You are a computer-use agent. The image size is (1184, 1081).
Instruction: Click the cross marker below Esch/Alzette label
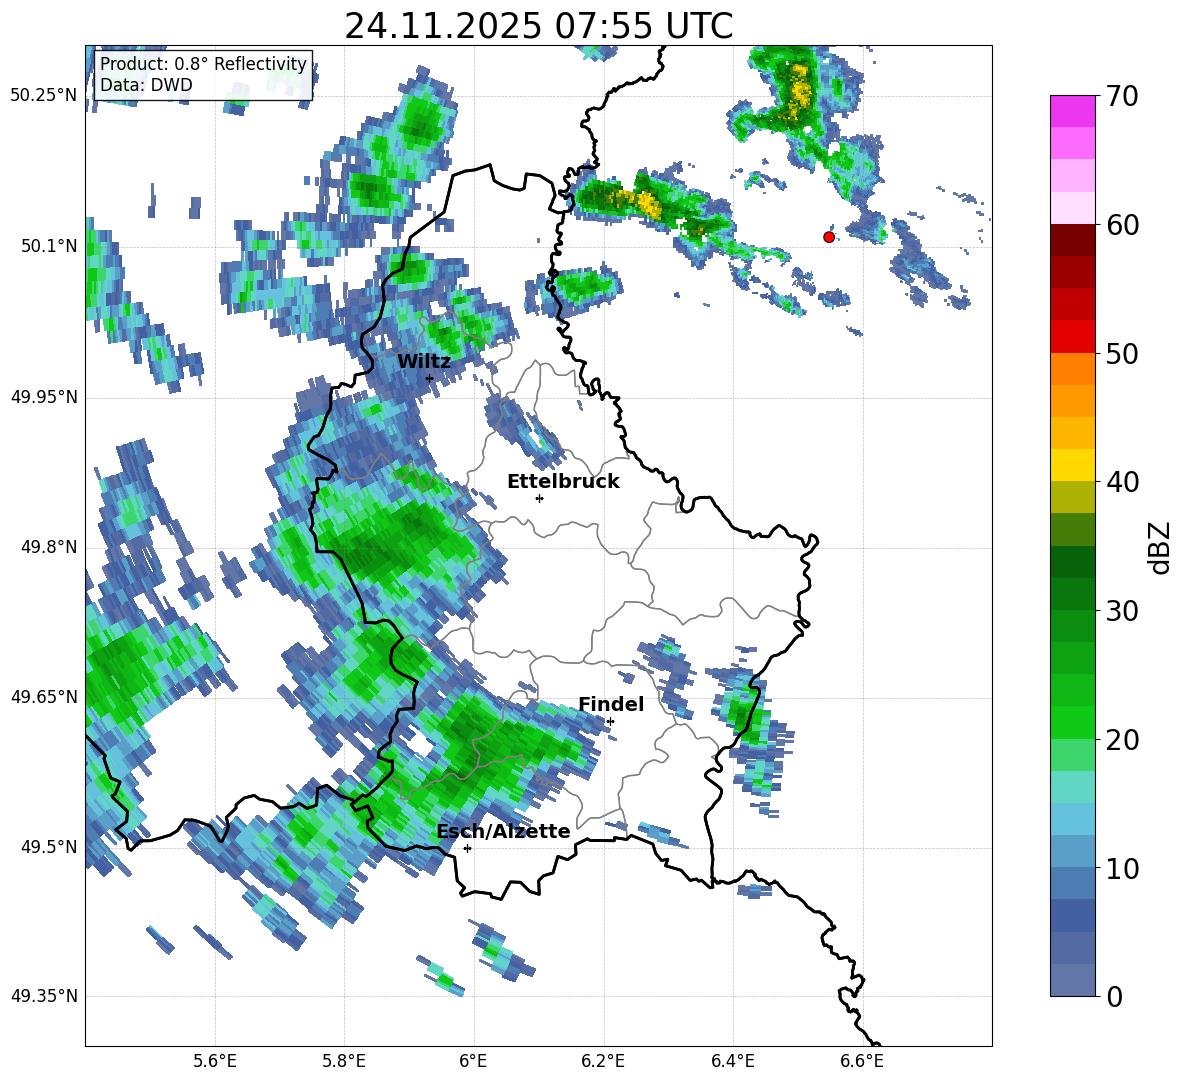click(467, 848)
